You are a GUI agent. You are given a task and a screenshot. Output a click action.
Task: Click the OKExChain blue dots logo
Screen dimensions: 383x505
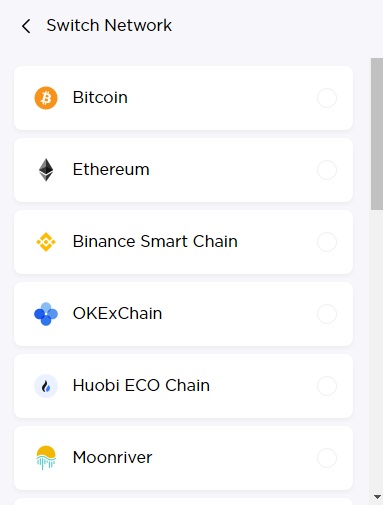[x=46, y=314]
